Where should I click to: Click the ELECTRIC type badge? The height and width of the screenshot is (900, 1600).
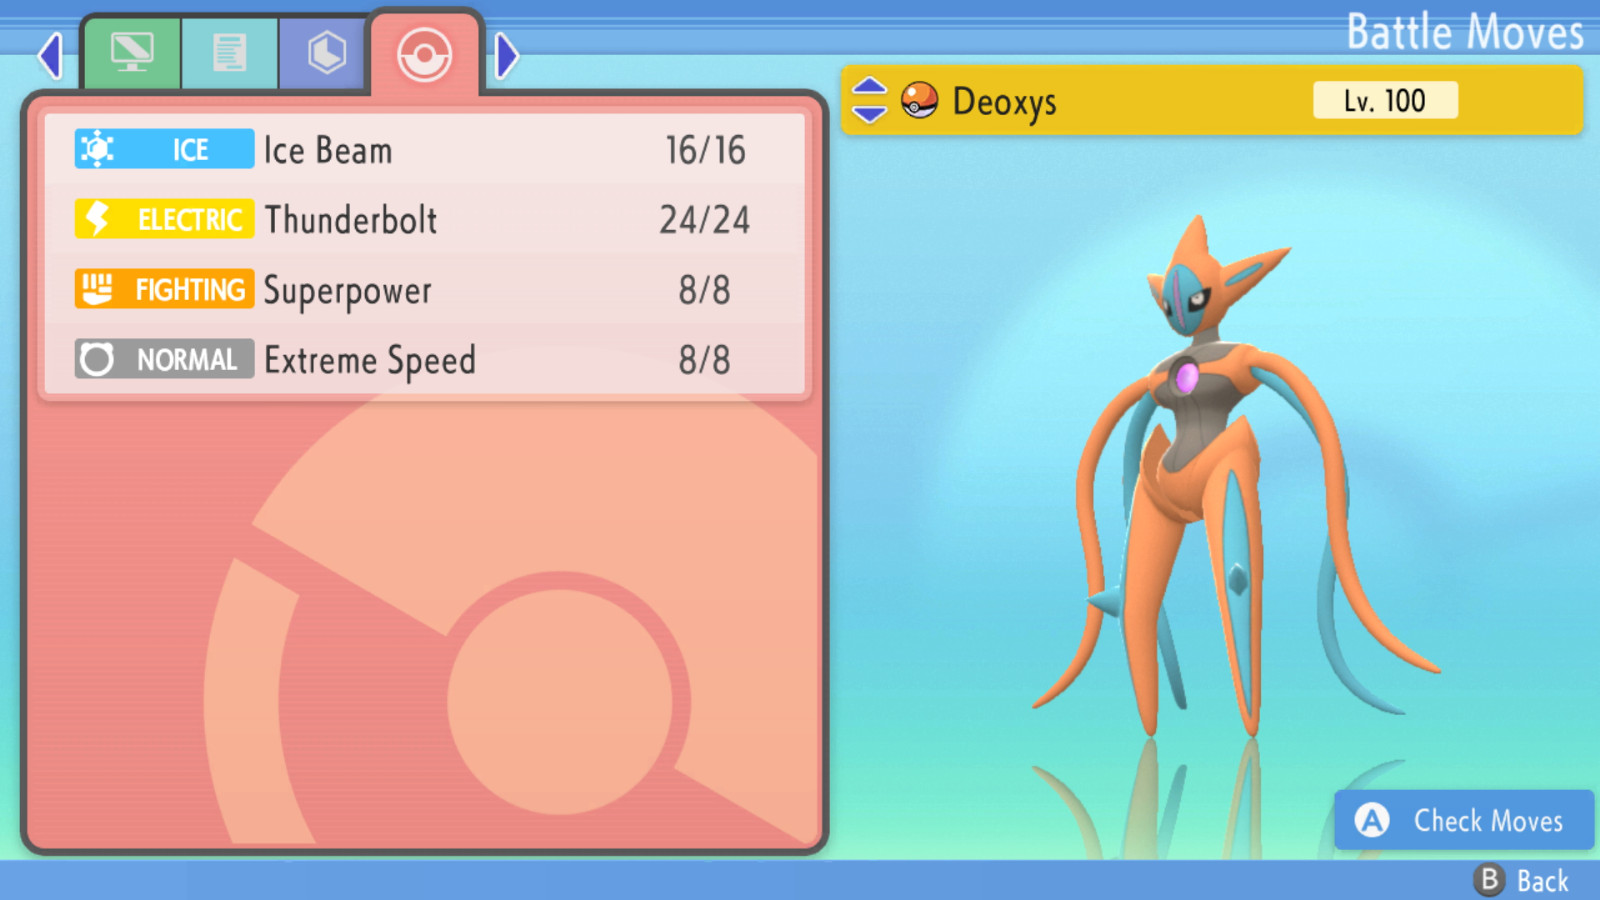pyautogui.click(x=164, y=219)
